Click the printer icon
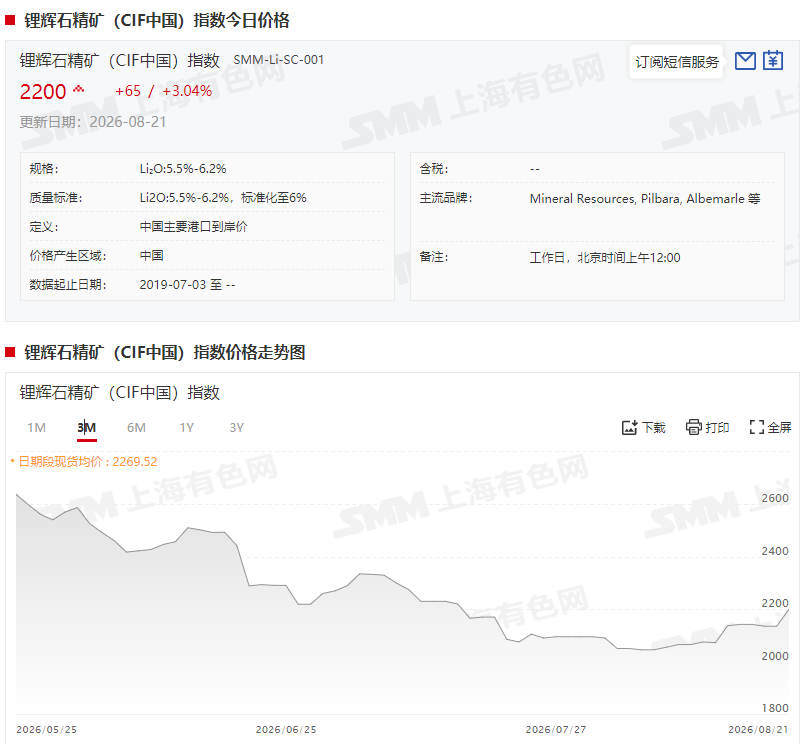 (694, 427)
